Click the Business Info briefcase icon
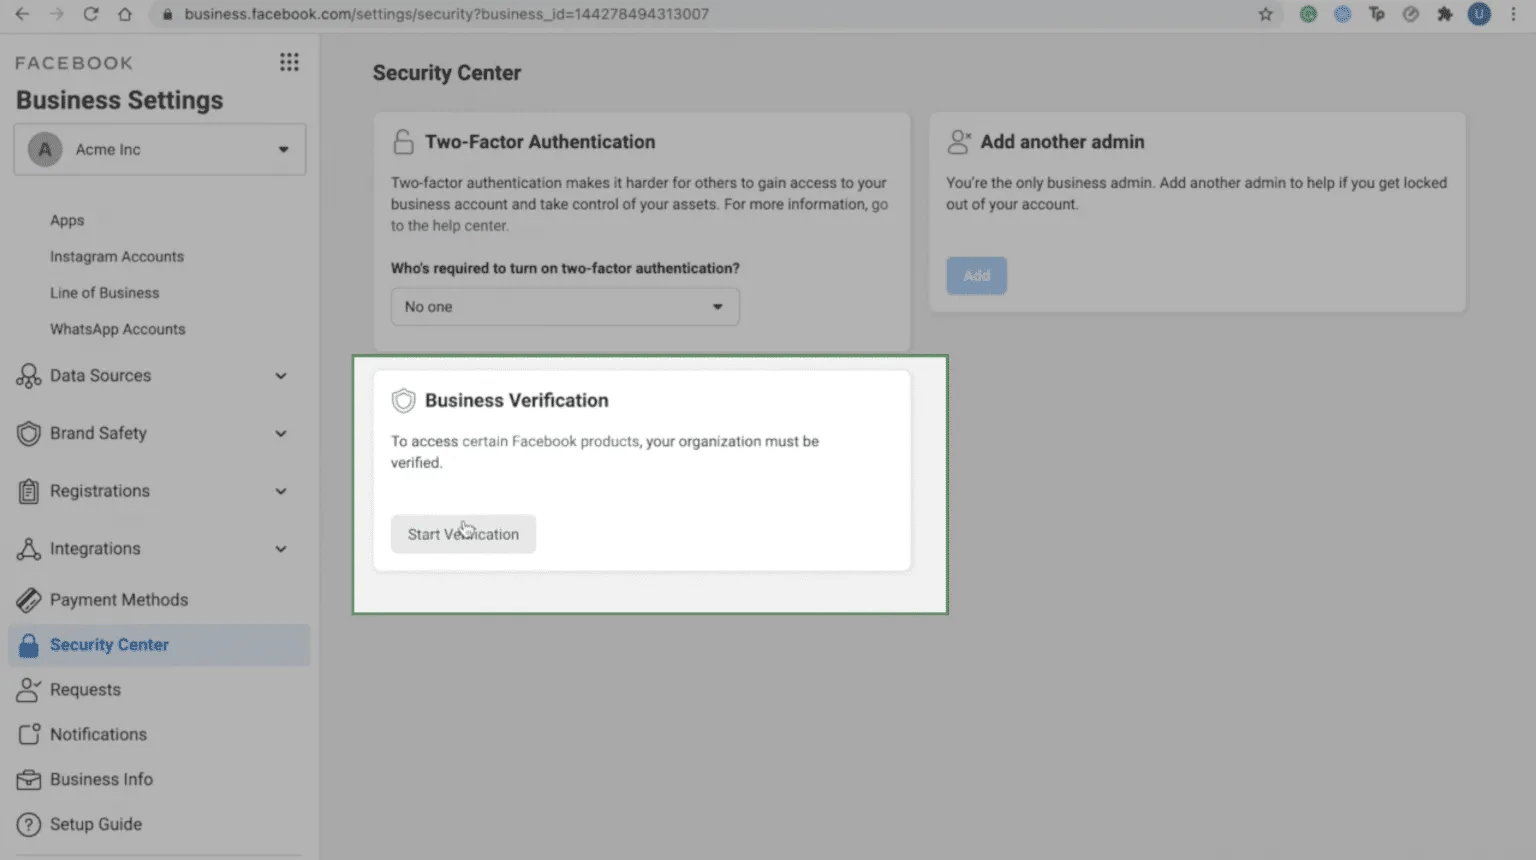1536x860 pixels. pyautogui.click(x=29, y=779)
